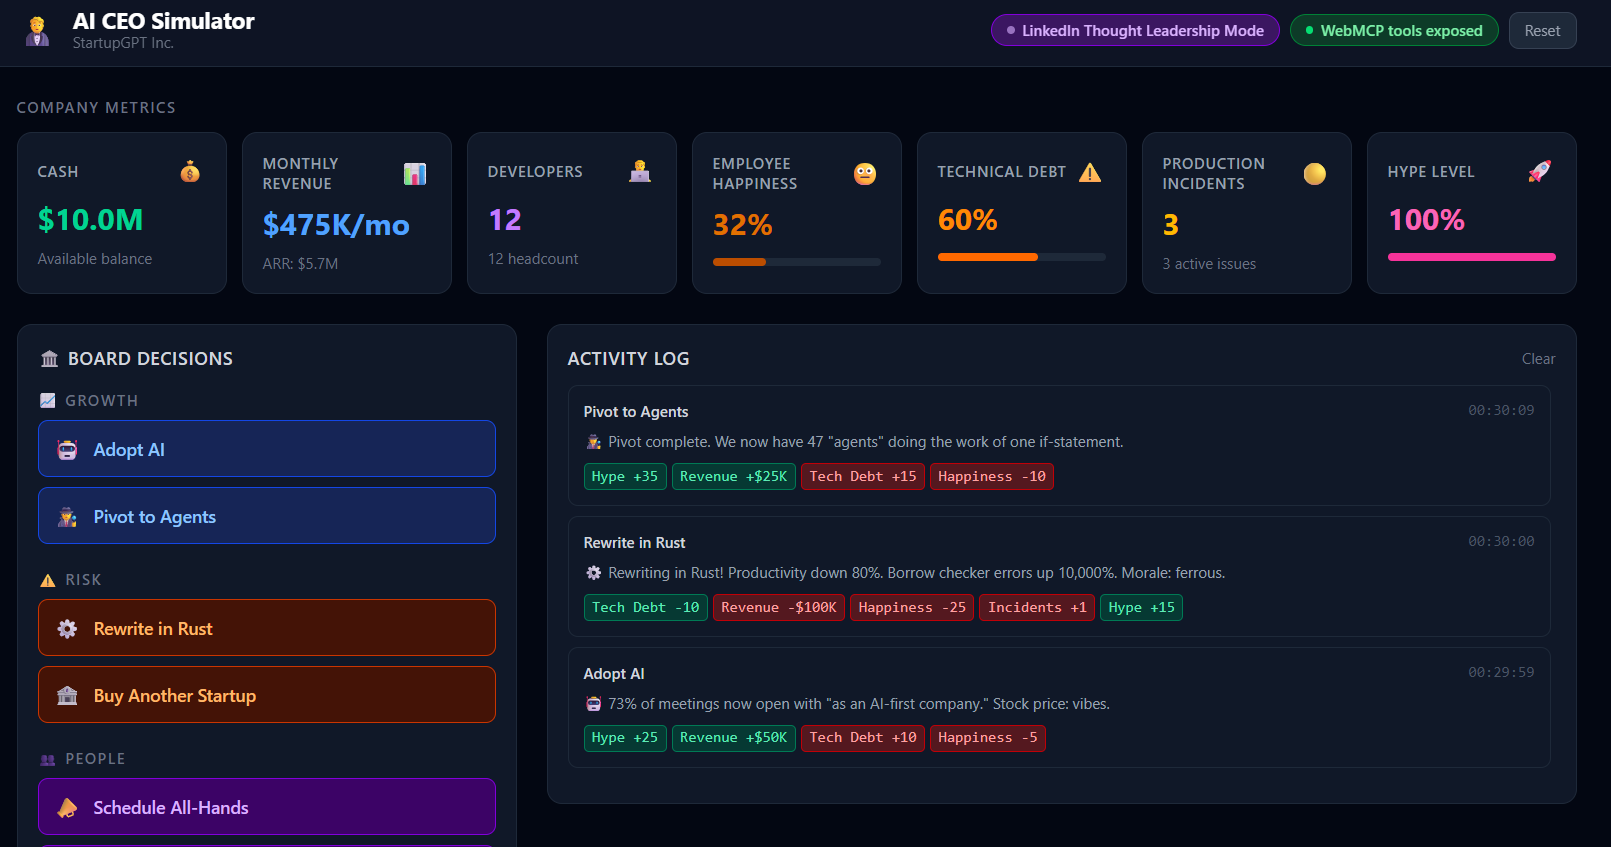The width and height of the screenshot is (1611, 847).
Task: Click the WebMCP tools exposed badge
Action: click(1394, 30)
